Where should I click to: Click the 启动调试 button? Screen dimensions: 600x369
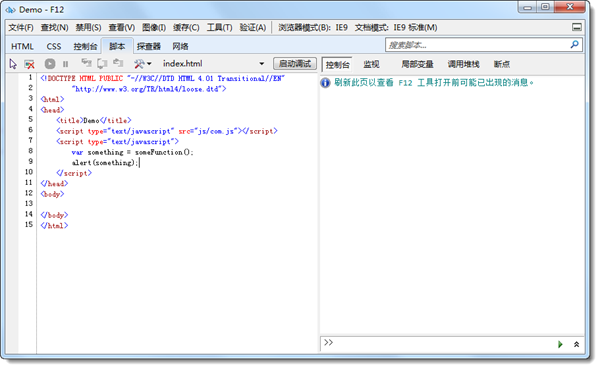[x=295, y=64]
